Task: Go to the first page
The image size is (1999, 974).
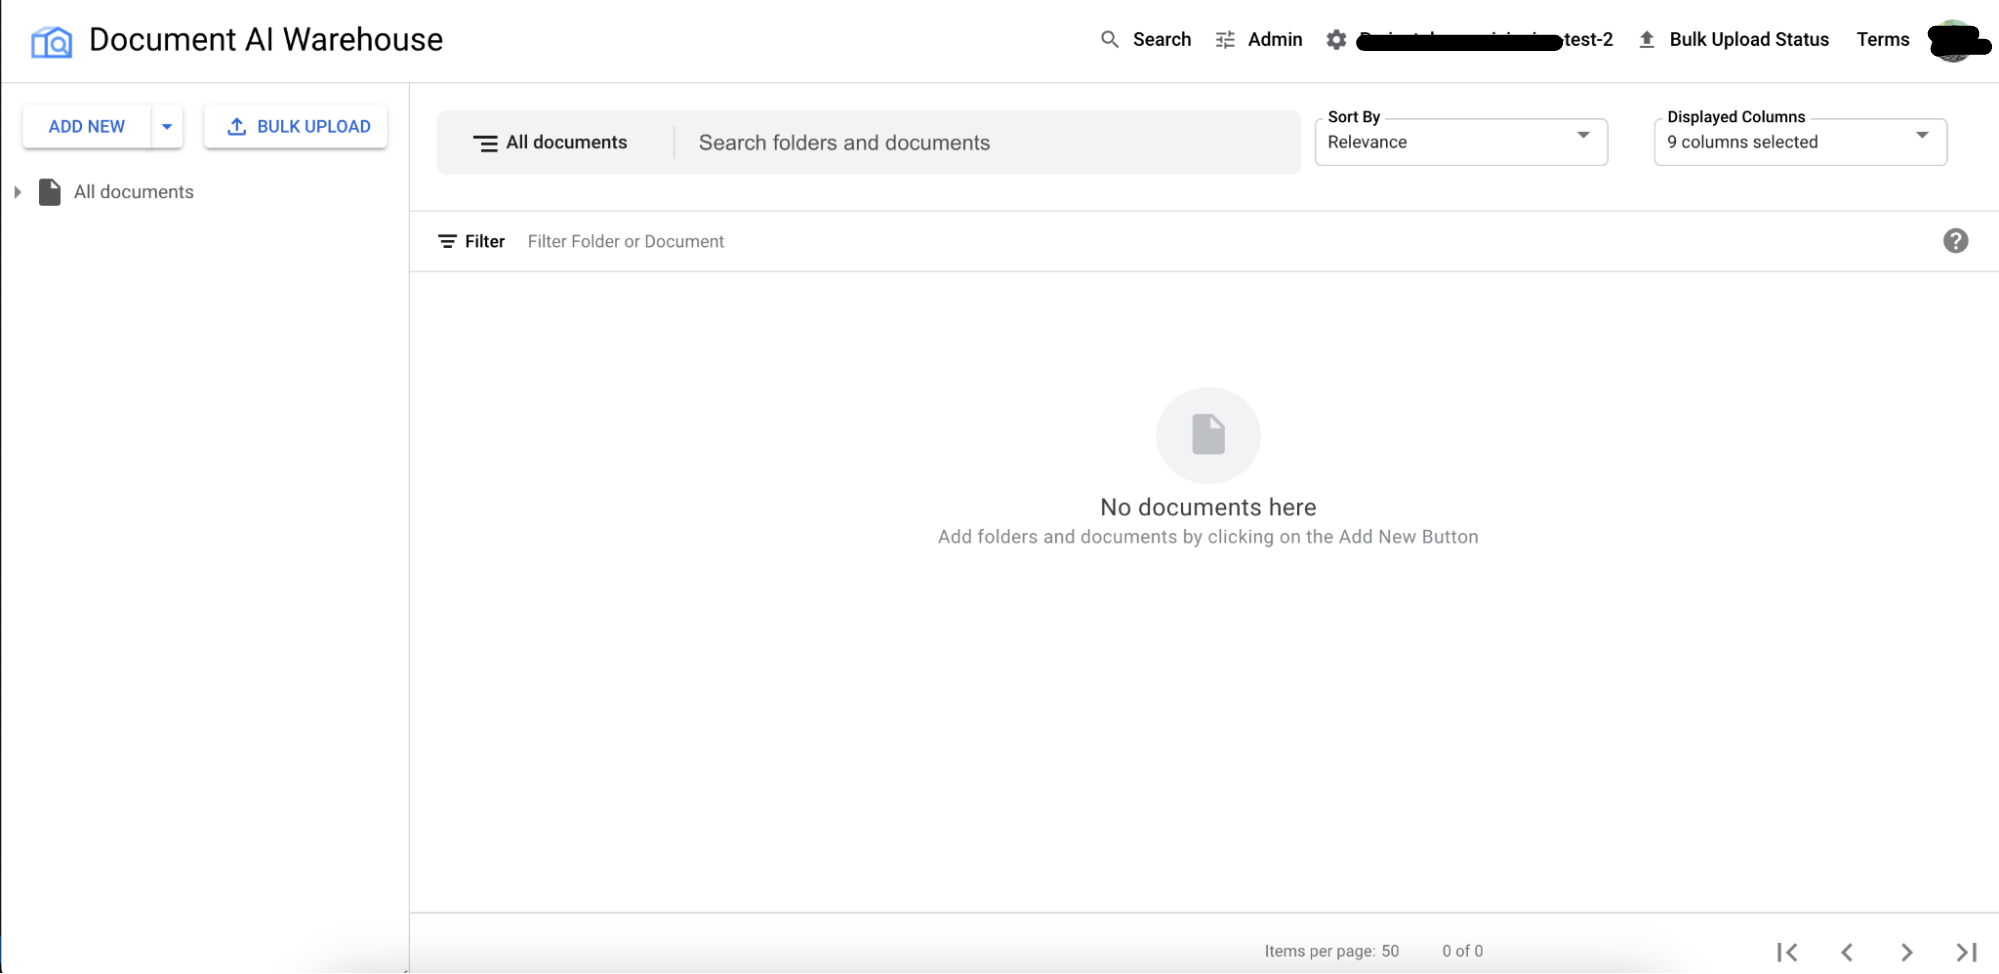Action: tap(1788, 952)
